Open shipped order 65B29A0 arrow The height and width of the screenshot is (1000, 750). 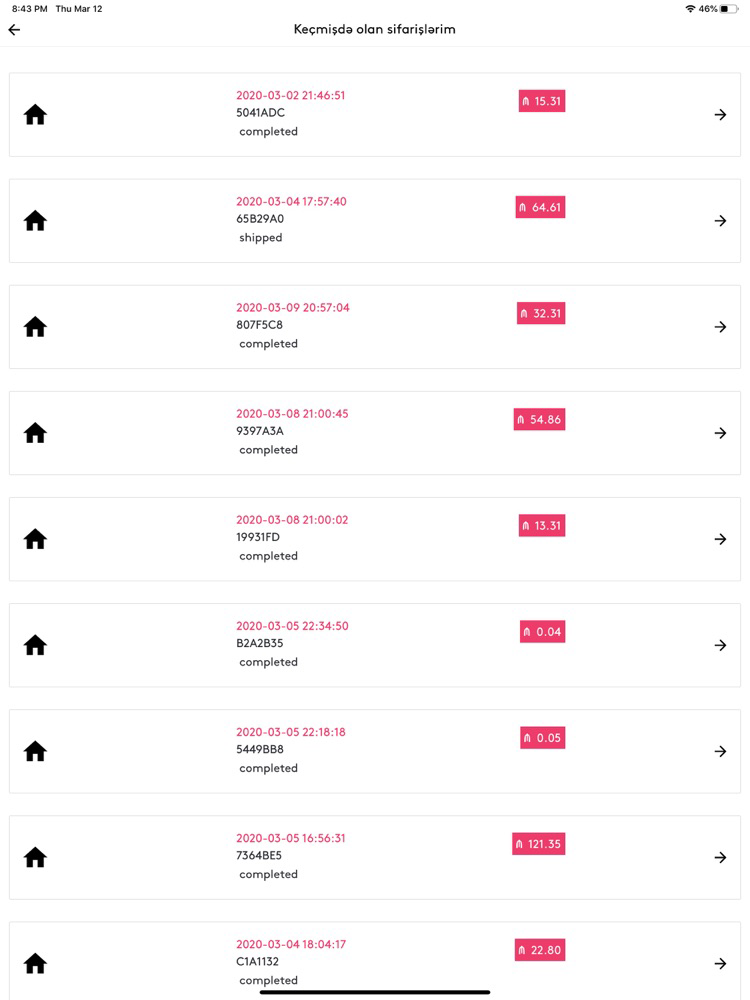tap(720, 221)
